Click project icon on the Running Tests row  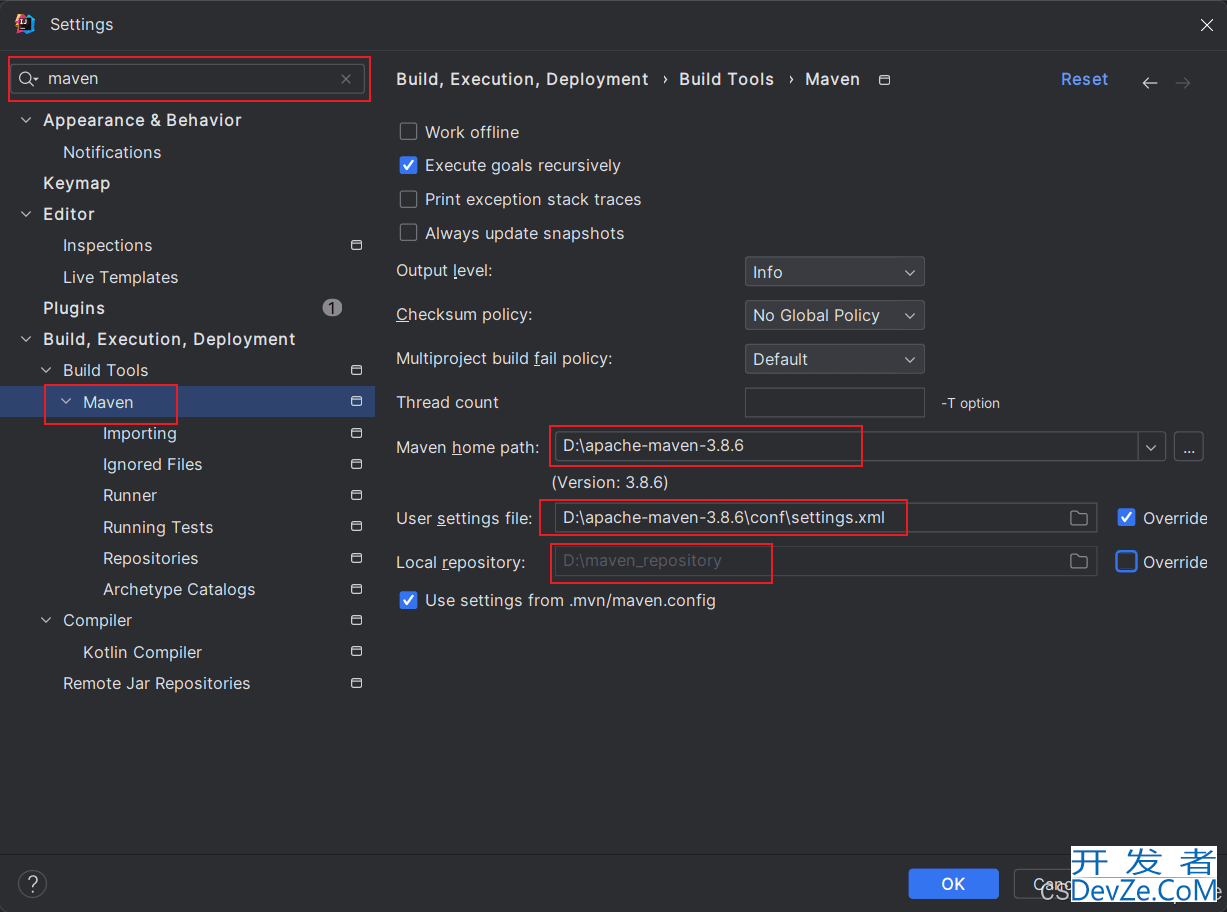(x=356, y=527)
